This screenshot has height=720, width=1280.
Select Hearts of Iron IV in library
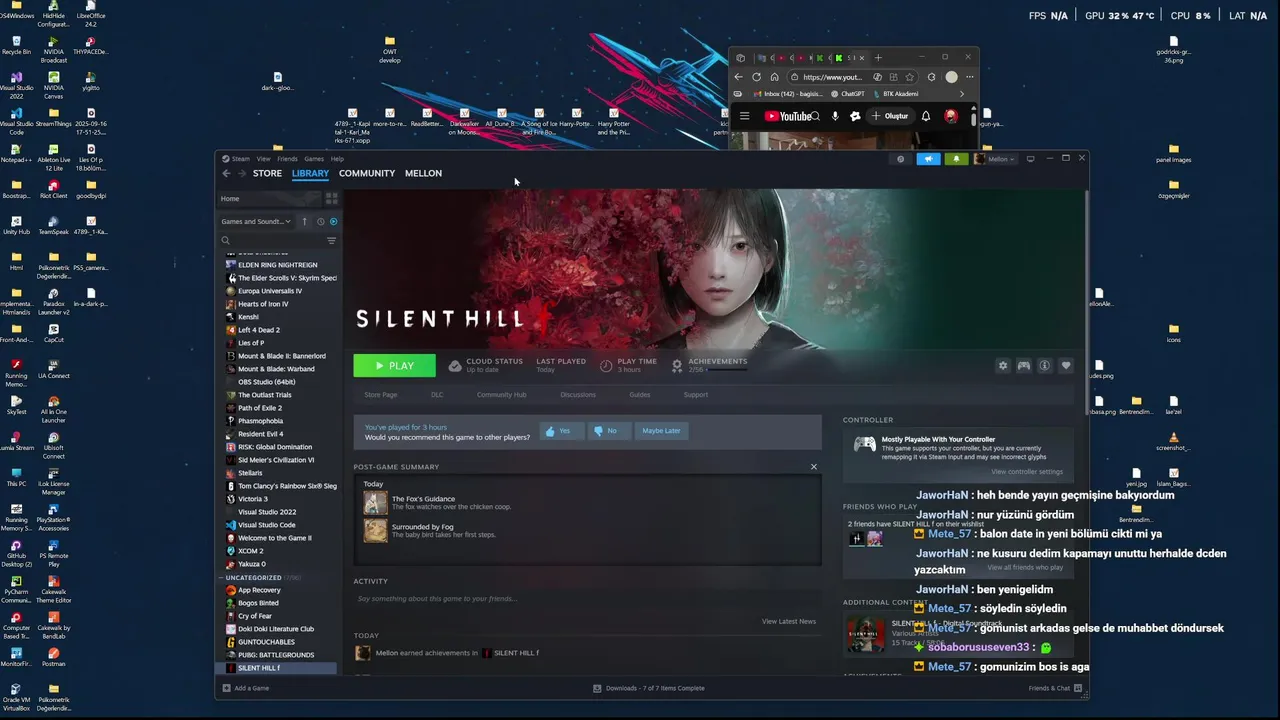pos(263,304)
